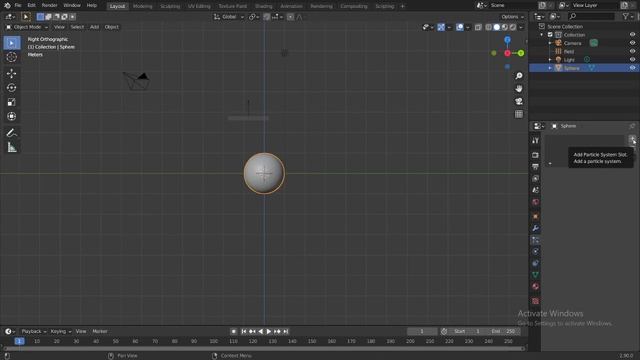Hide the Sphere in the outliner

click(632, 68)
